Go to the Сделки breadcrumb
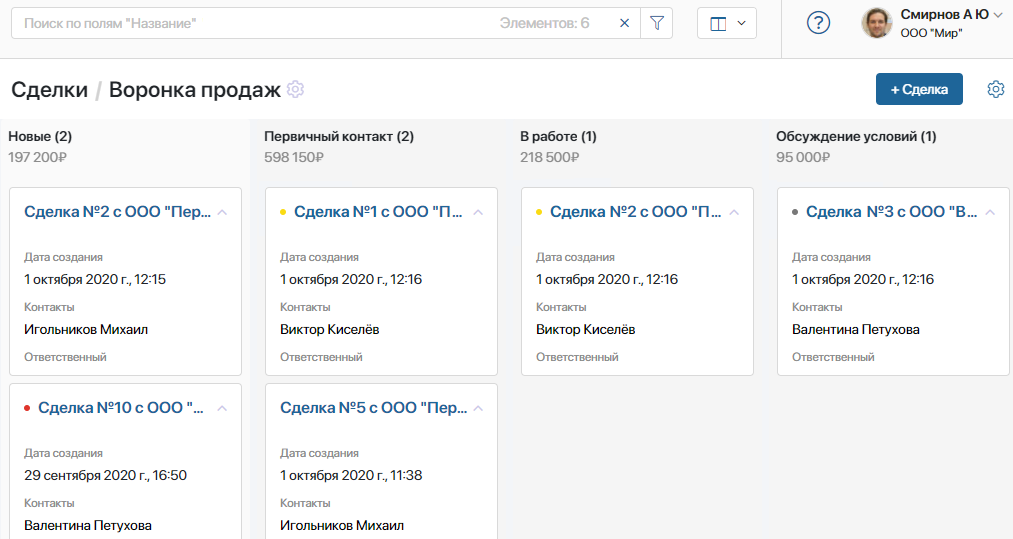 click(x=49, y=89)
